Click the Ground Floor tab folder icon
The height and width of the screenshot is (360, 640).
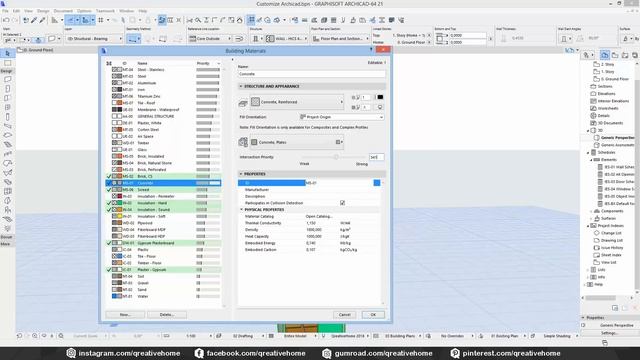click(20, 50)
